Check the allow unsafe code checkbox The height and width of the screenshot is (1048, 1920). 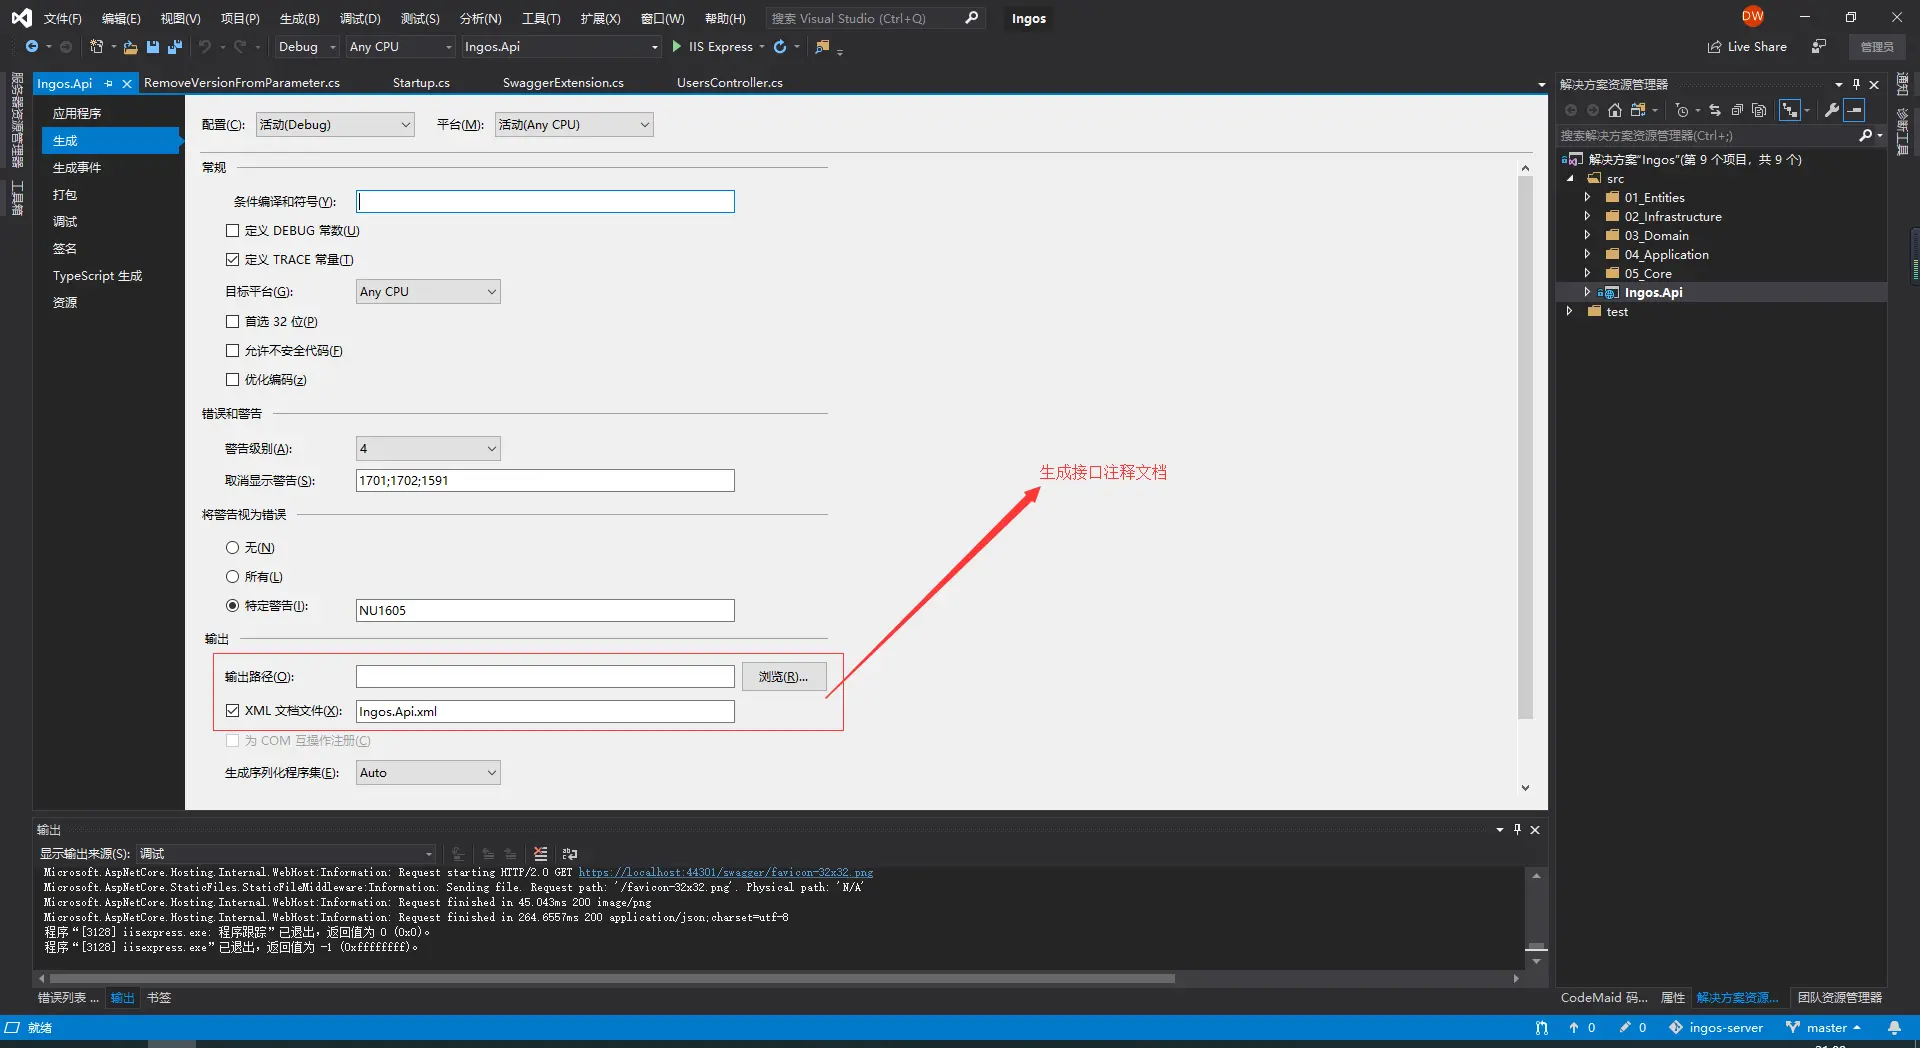(232, 351)
